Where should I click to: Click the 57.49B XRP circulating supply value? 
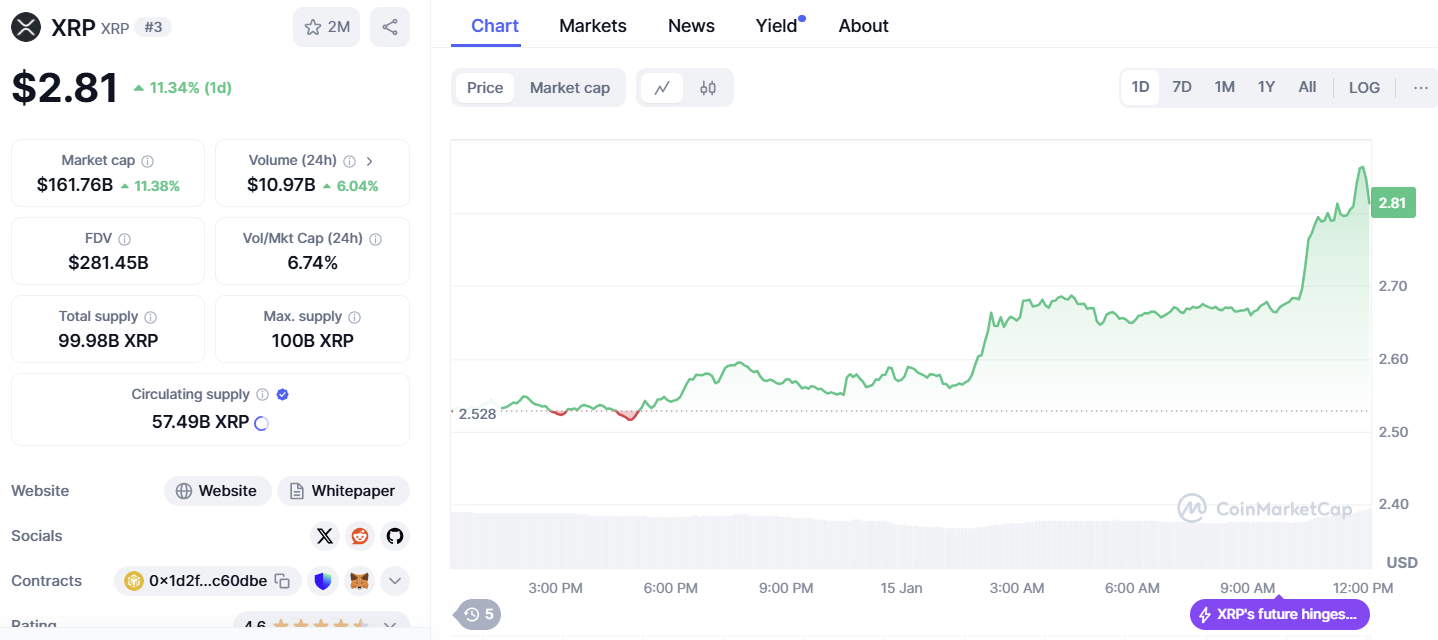(200, 422)
